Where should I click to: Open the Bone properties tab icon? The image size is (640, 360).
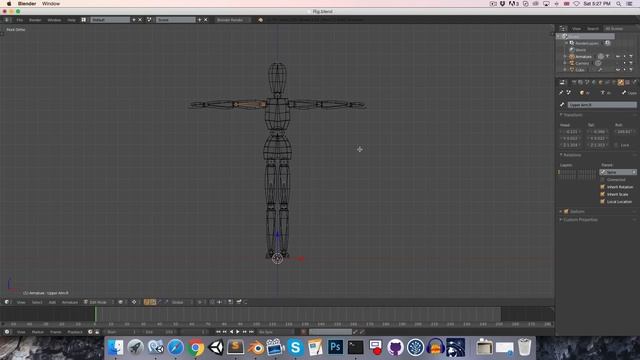(x=620, y=82)
